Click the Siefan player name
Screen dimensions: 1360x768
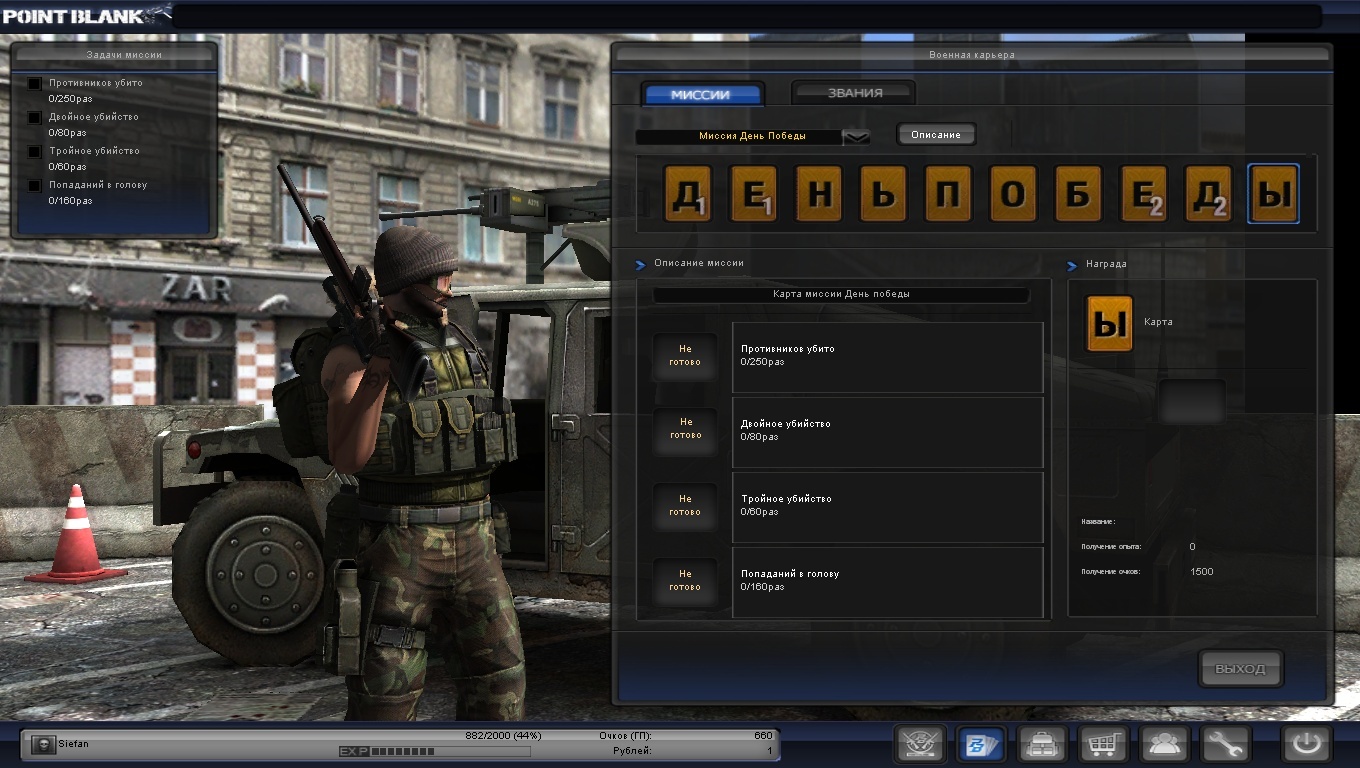coord(73,744)
